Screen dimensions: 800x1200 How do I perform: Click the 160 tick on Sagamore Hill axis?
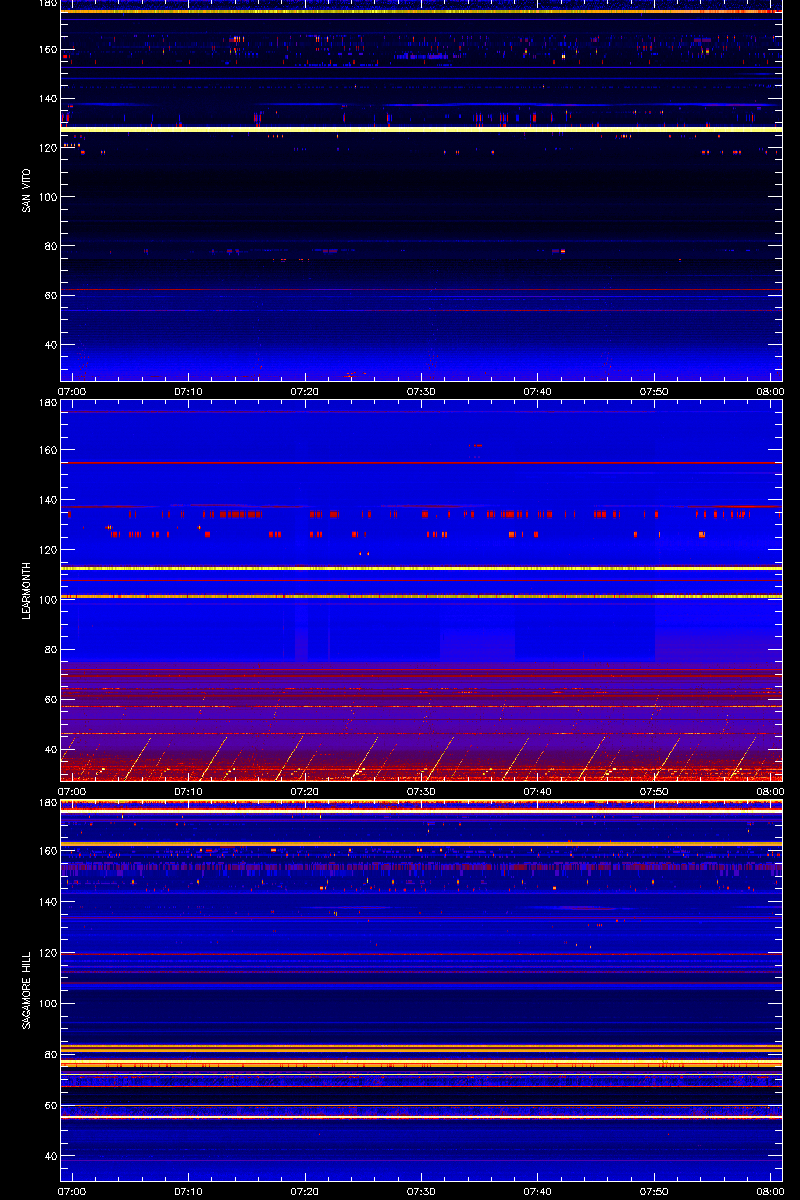pyautogui.click(x=48, y=852)
